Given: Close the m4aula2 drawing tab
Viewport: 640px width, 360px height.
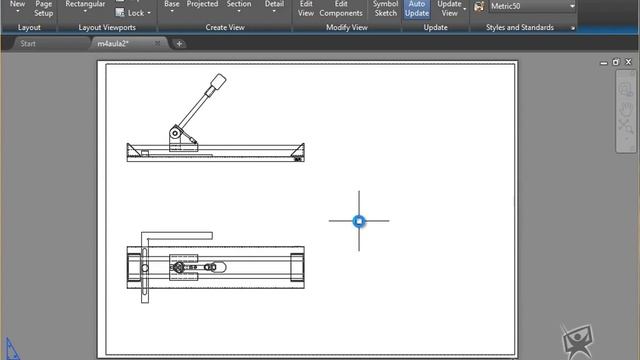Looking at the screenshot, I should [x=157, y=43].
